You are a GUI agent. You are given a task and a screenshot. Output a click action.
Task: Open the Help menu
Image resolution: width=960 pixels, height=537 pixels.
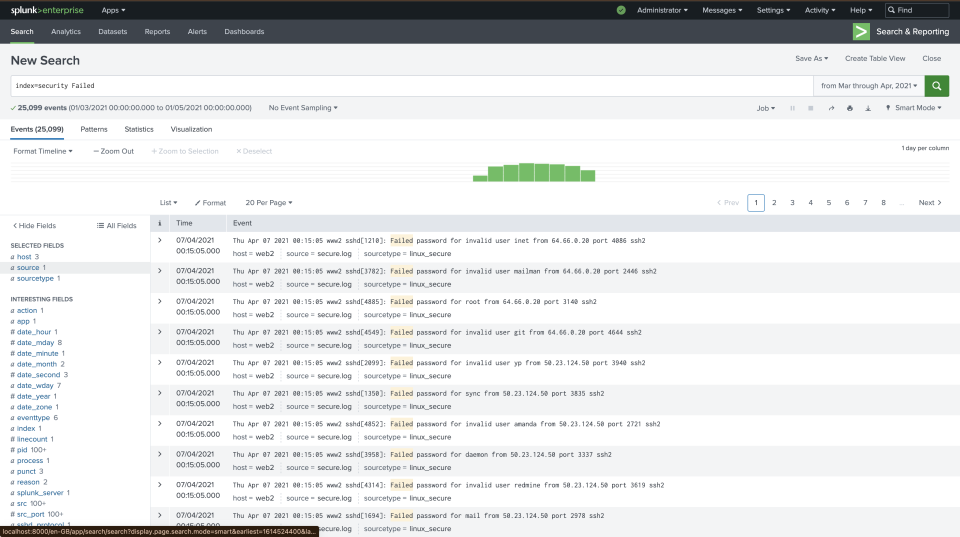tap(861, 10)
